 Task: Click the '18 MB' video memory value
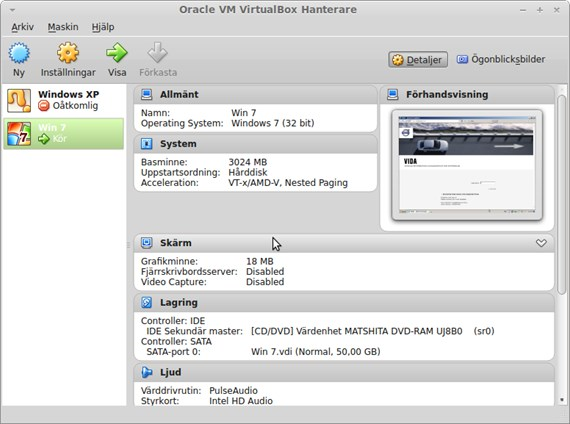coord(260,261)
